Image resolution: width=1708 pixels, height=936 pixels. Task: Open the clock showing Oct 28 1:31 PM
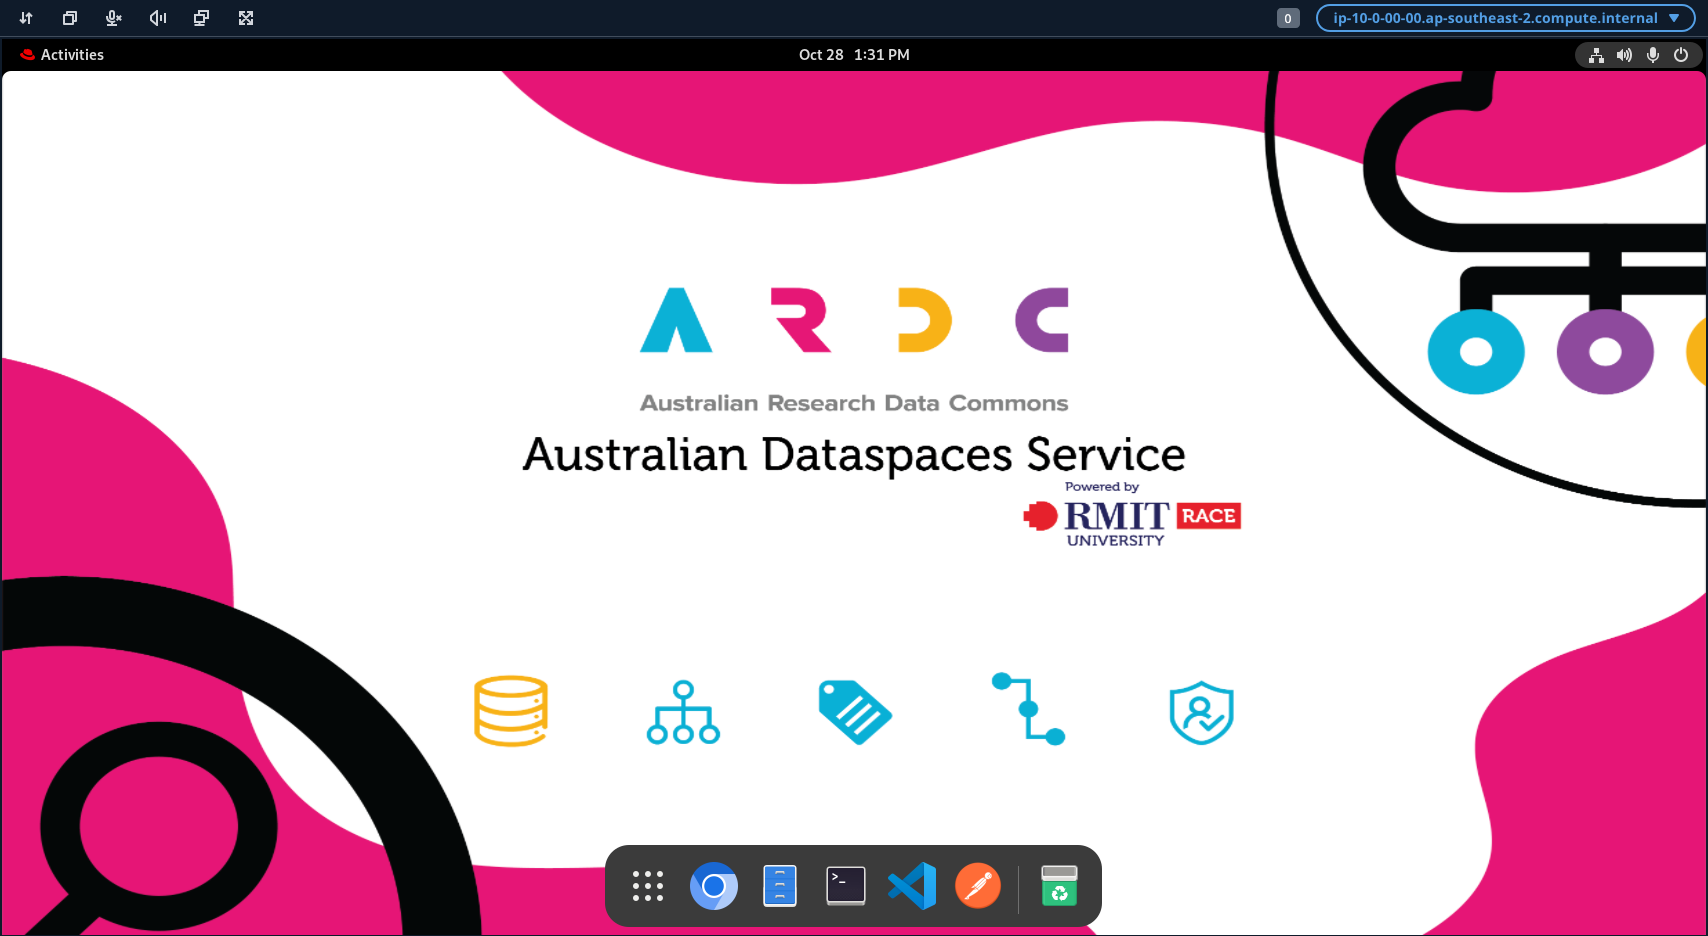[x=854, y=55]
